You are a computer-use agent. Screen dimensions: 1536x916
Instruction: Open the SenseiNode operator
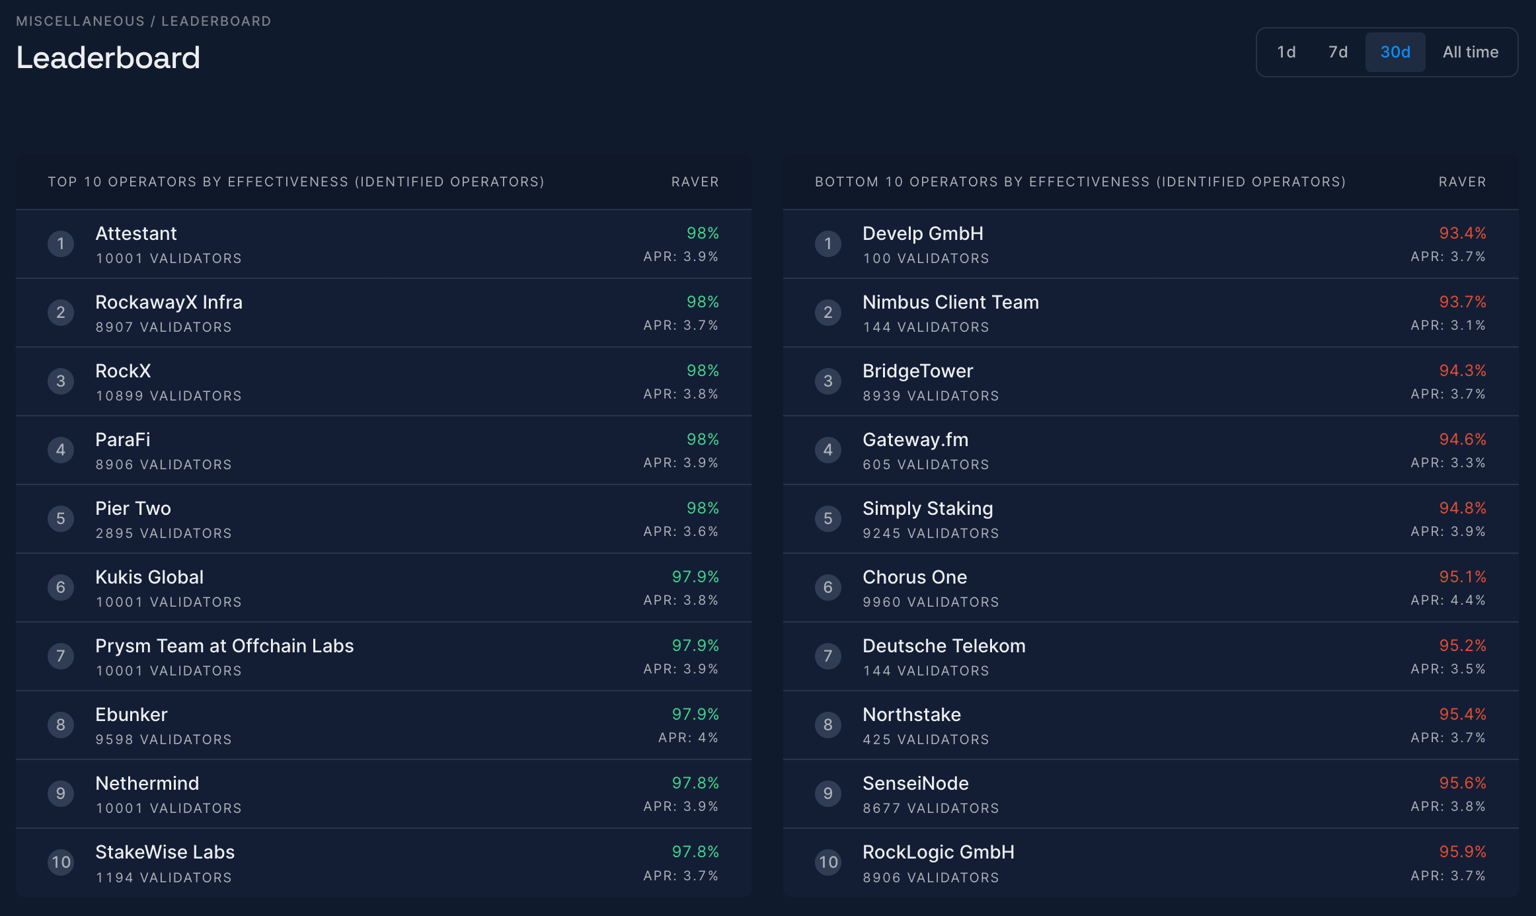click(916, 784)
